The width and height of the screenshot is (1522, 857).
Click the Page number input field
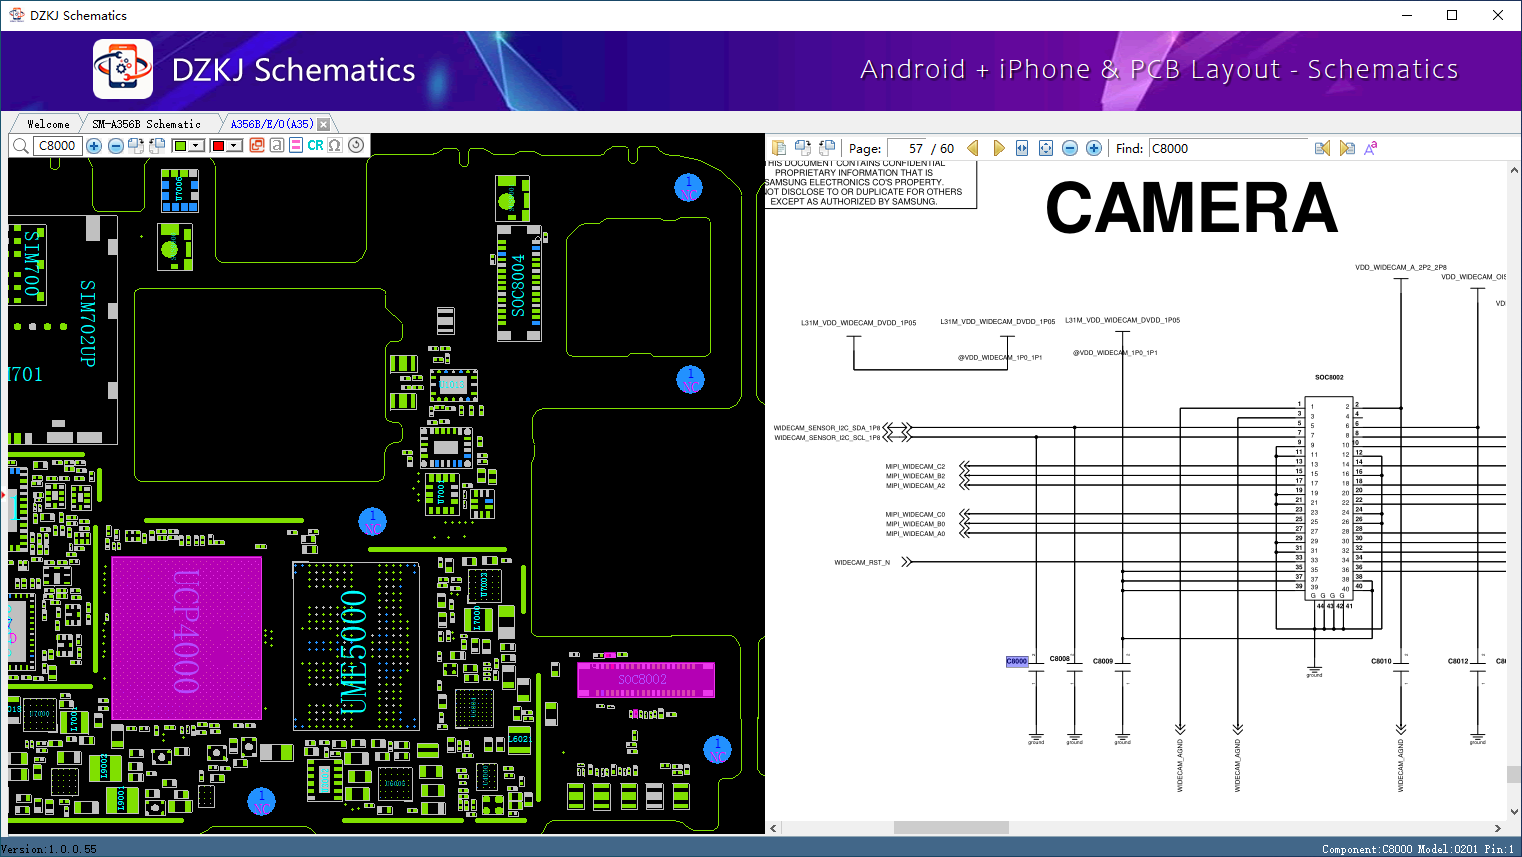pos(907,148)
